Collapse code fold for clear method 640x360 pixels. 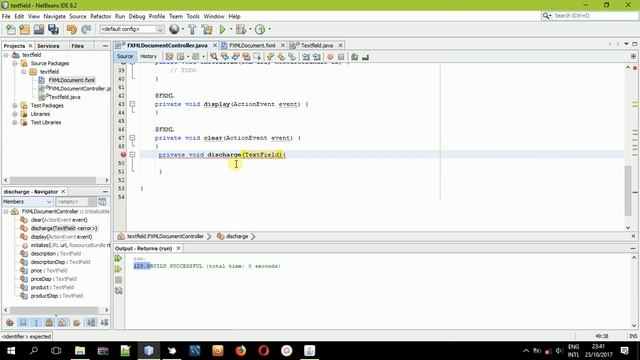point(132,138)
